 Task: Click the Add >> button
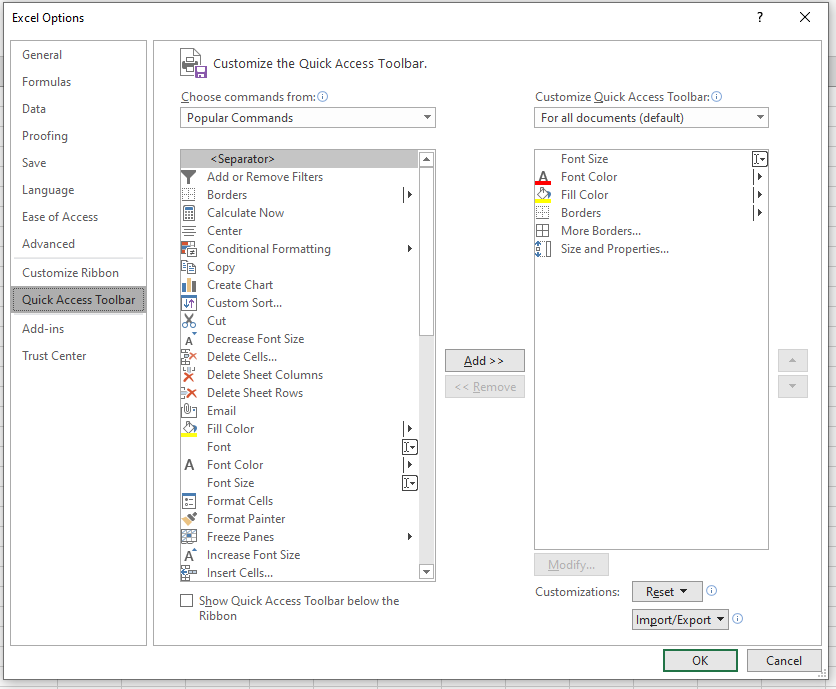point(485,360)
